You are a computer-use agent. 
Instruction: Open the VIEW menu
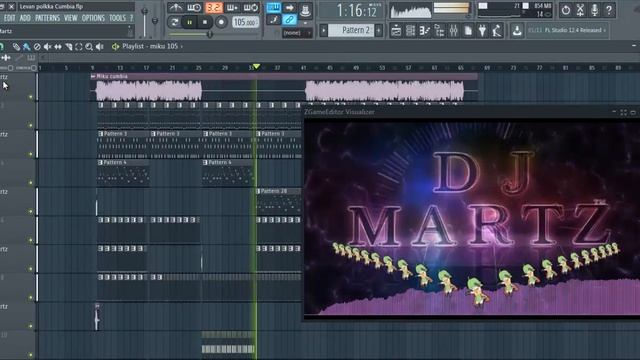pyautogui.click(x=71, y=18)
